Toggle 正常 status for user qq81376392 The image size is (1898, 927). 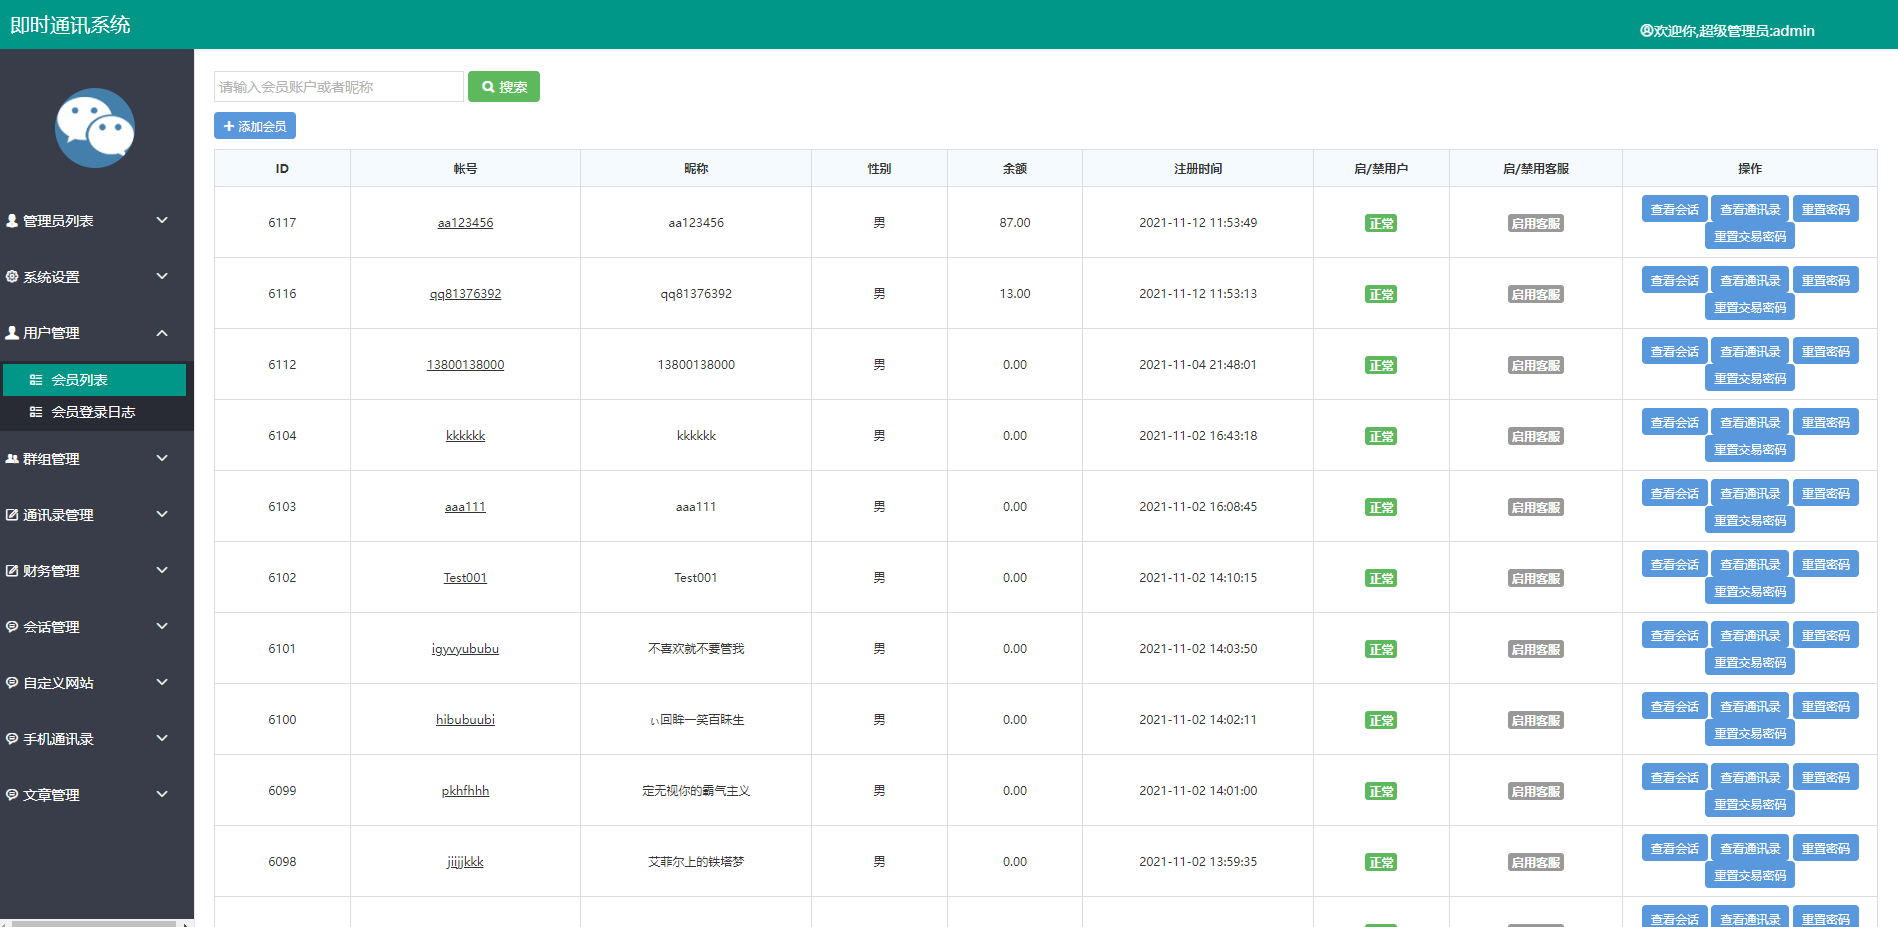[1381, 294]
